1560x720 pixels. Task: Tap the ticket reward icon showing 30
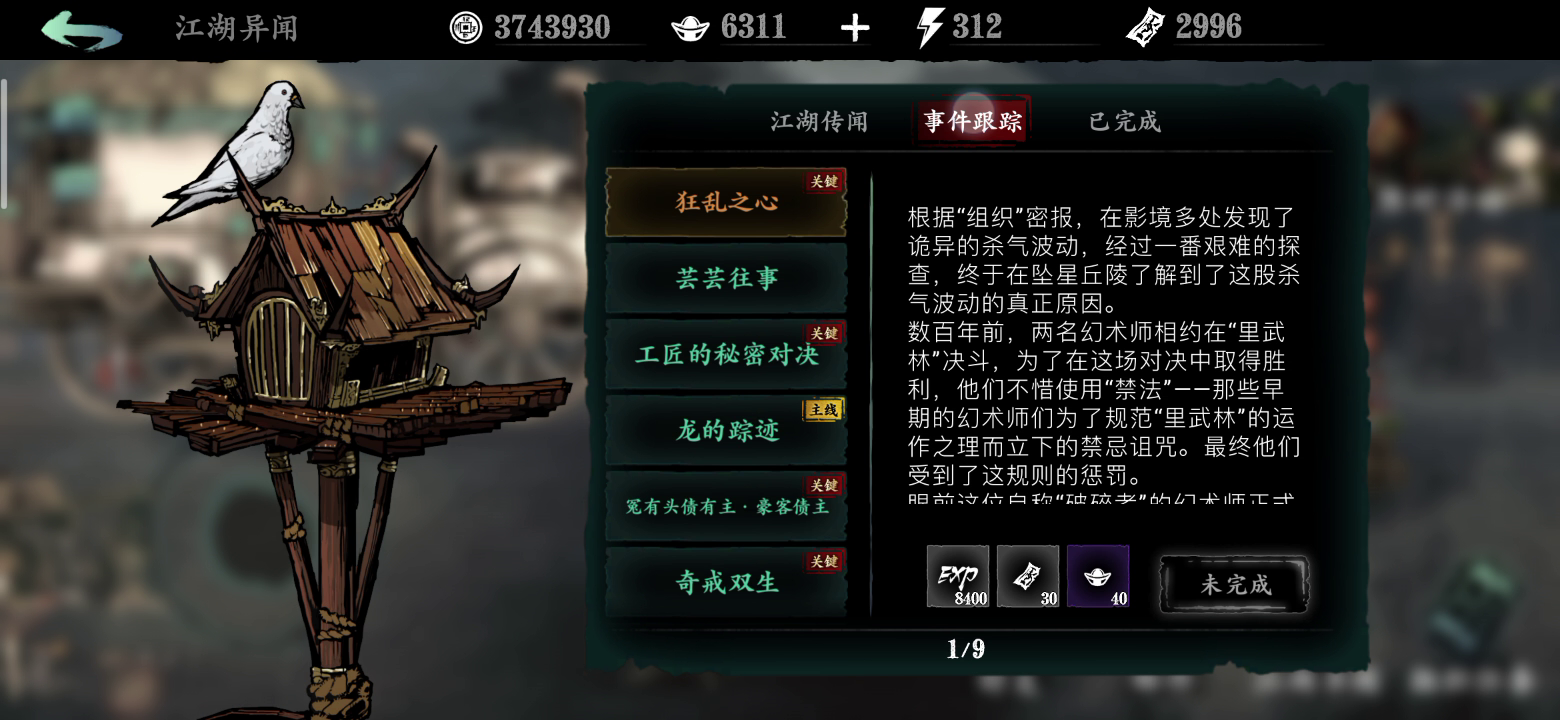[x=1028, y=576]
